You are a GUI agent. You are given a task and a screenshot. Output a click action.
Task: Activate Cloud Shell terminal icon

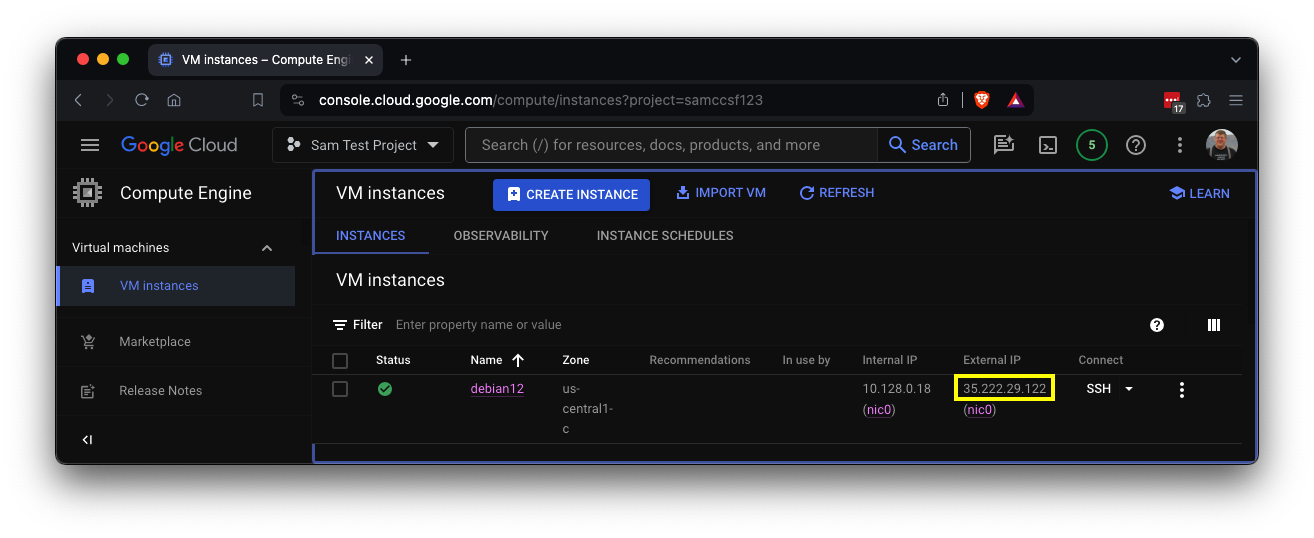point(1047,145)
